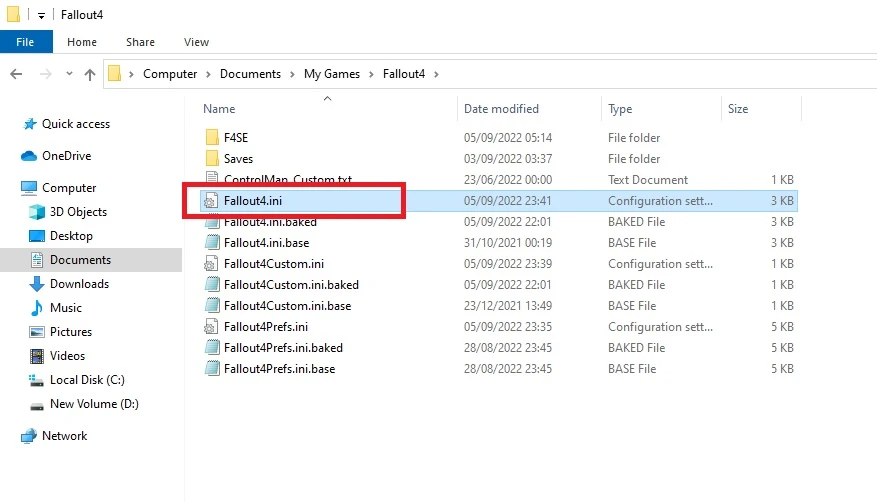
Task: Go up one folder level
Action: pos(89,74)
